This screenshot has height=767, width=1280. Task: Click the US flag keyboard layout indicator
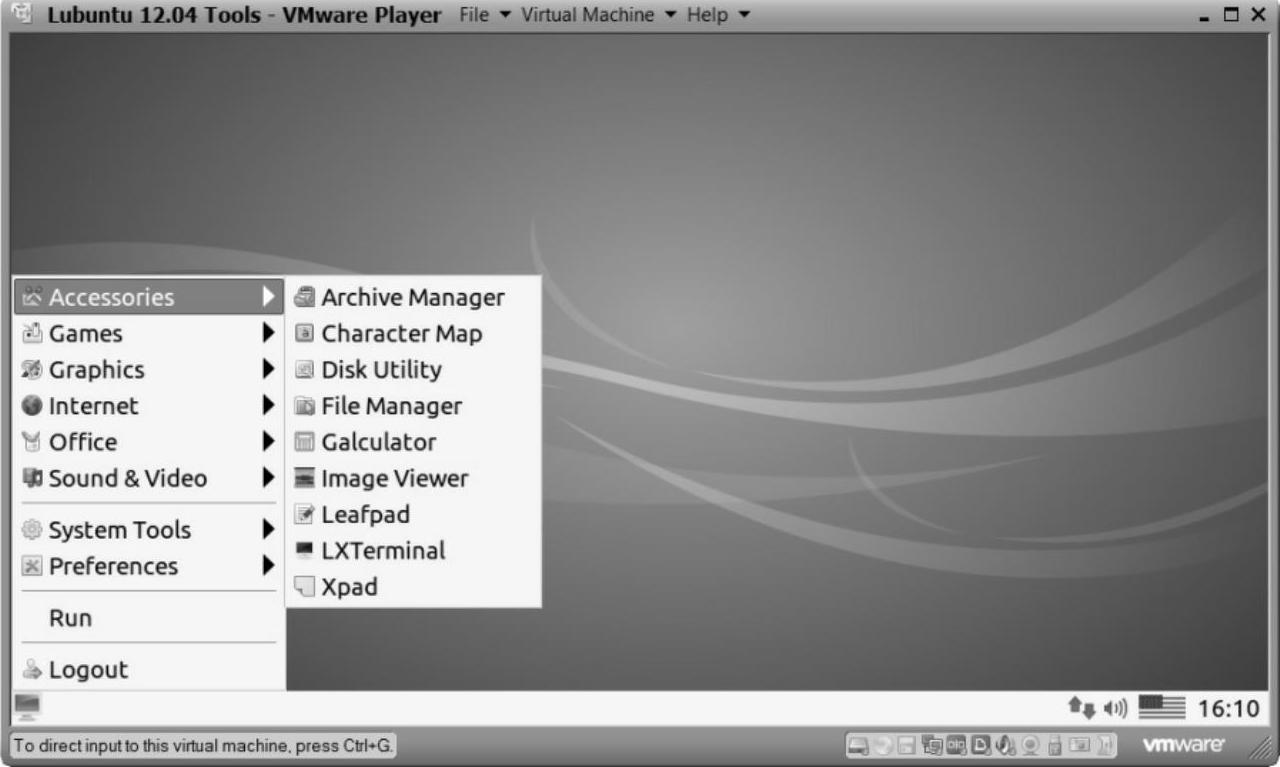click(x=1161, y=708)
